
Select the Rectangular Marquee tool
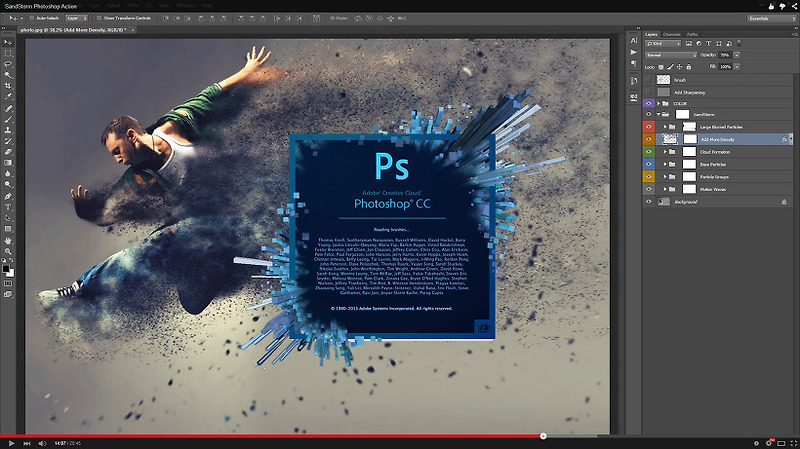point(8,53)
